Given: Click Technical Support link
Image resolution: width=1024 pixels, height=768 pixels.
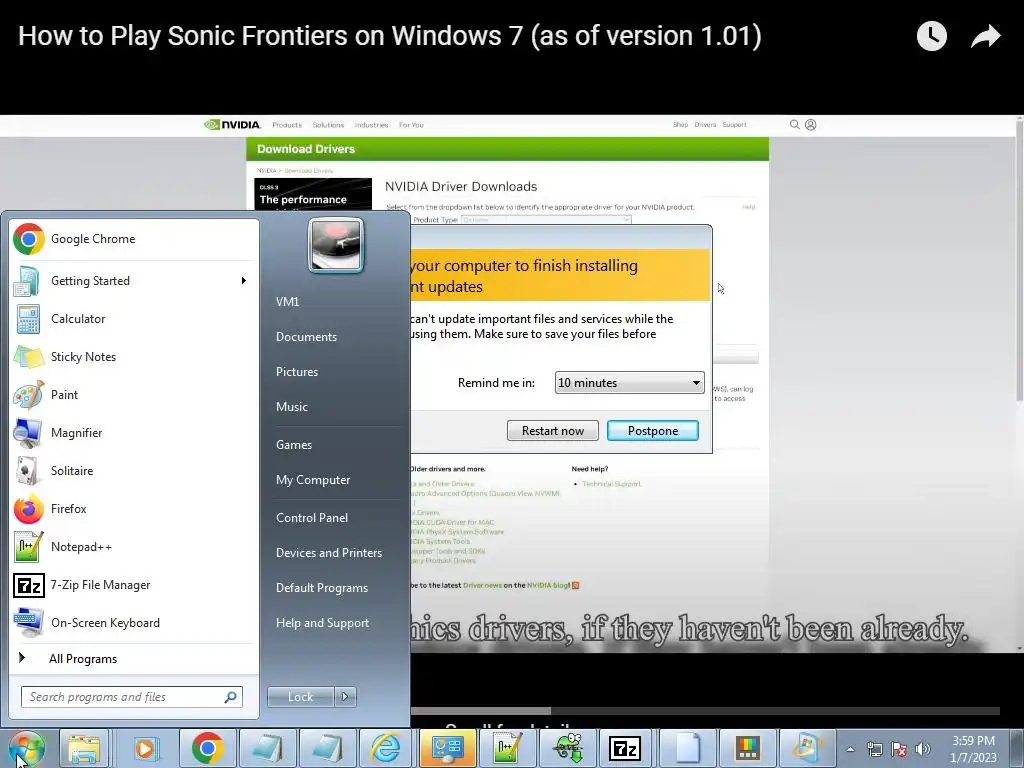Looking at the screenshot, I should pyautogui.click(x=611, y=484).
